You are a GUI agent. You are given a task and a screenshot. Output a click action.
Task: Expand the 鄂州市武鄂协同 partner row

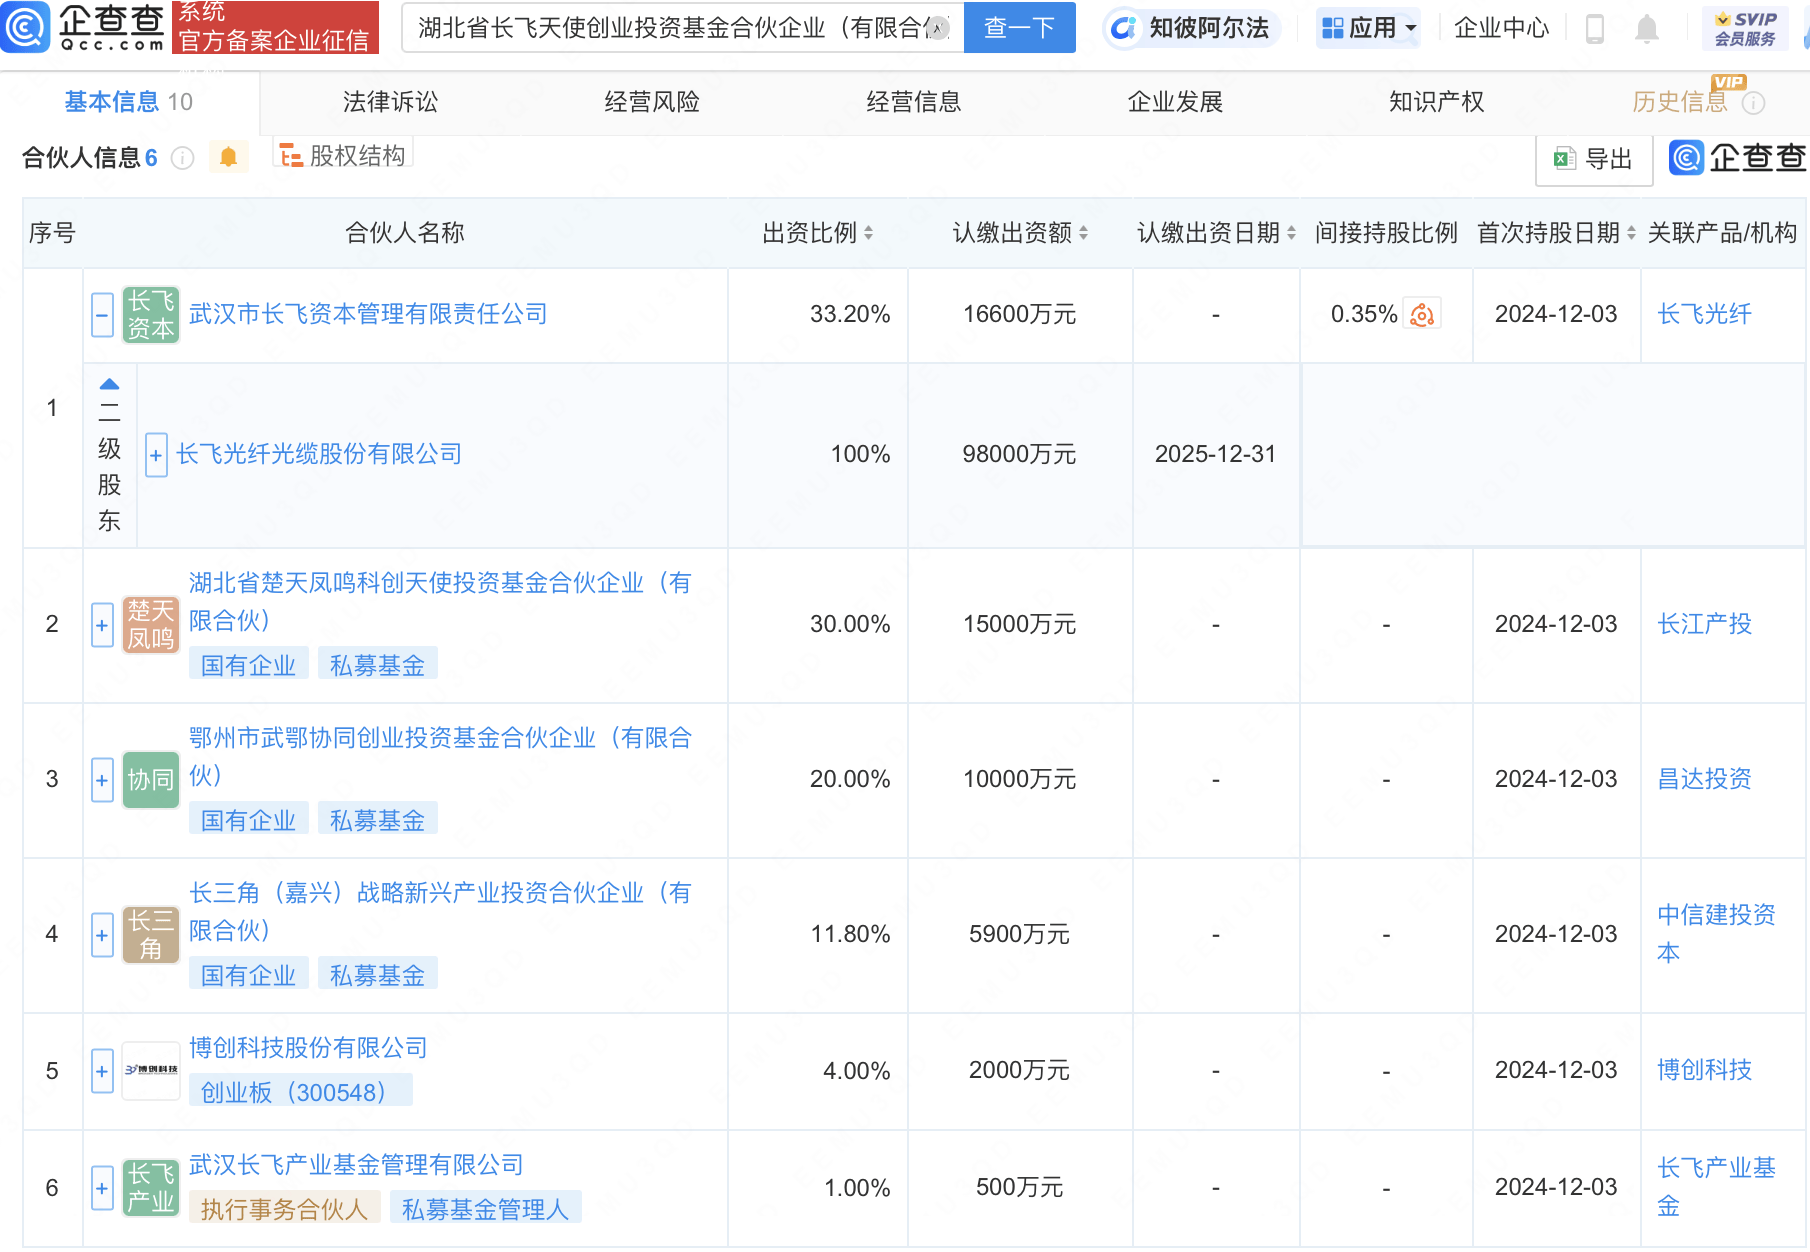tap(102, 780)
